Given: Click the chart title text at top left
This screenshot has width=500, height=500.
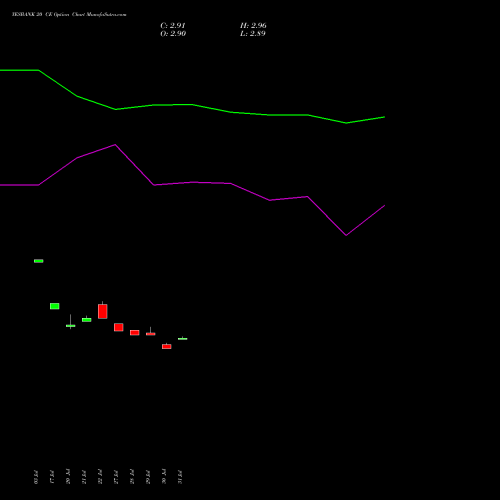Looking at the screenshot, I should (x=69, y=14).
